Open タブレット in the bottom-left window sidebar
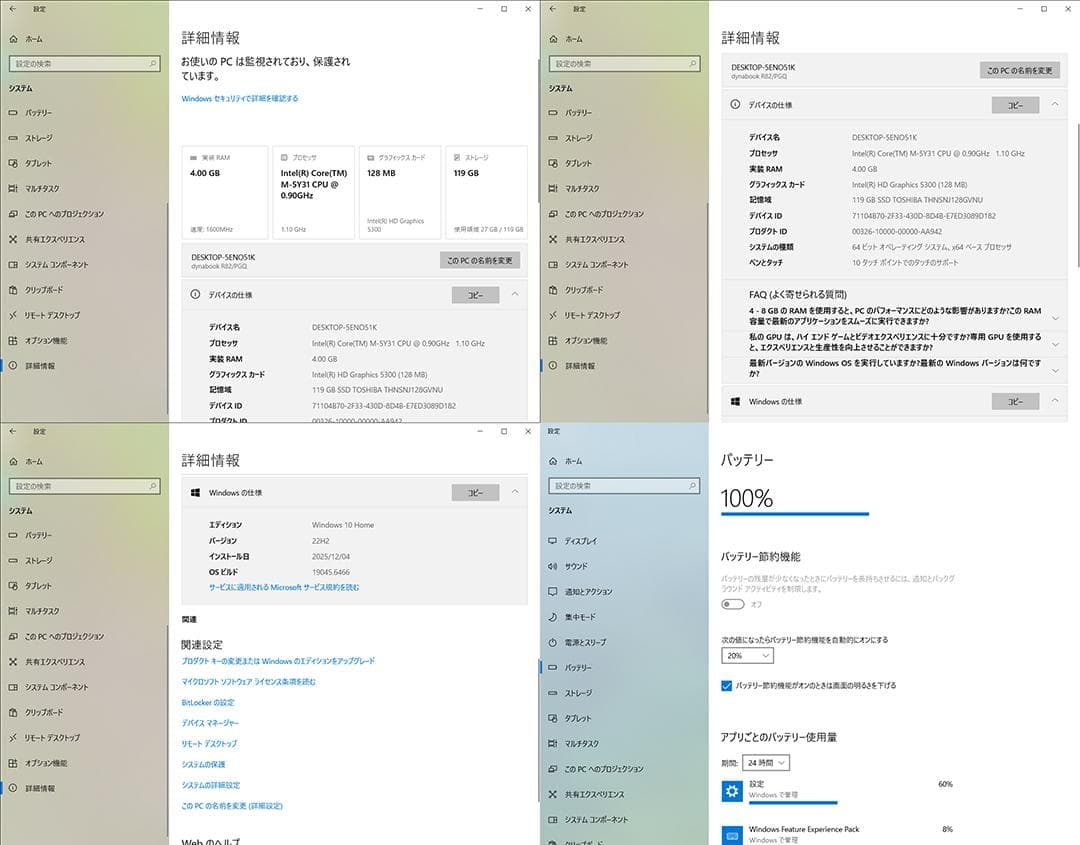 pyautogui.click(x=30, y=586)
